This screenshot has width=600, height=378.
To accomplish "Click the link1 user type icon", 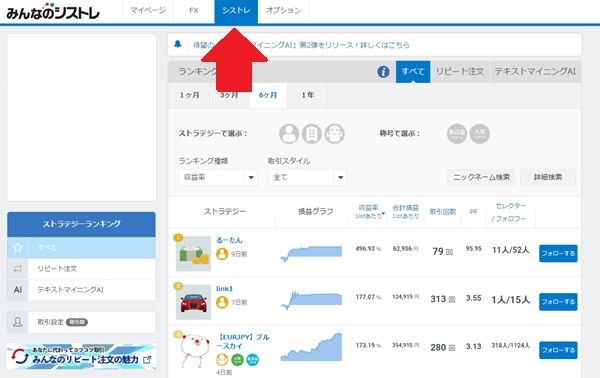I will [x=222, y=302].
